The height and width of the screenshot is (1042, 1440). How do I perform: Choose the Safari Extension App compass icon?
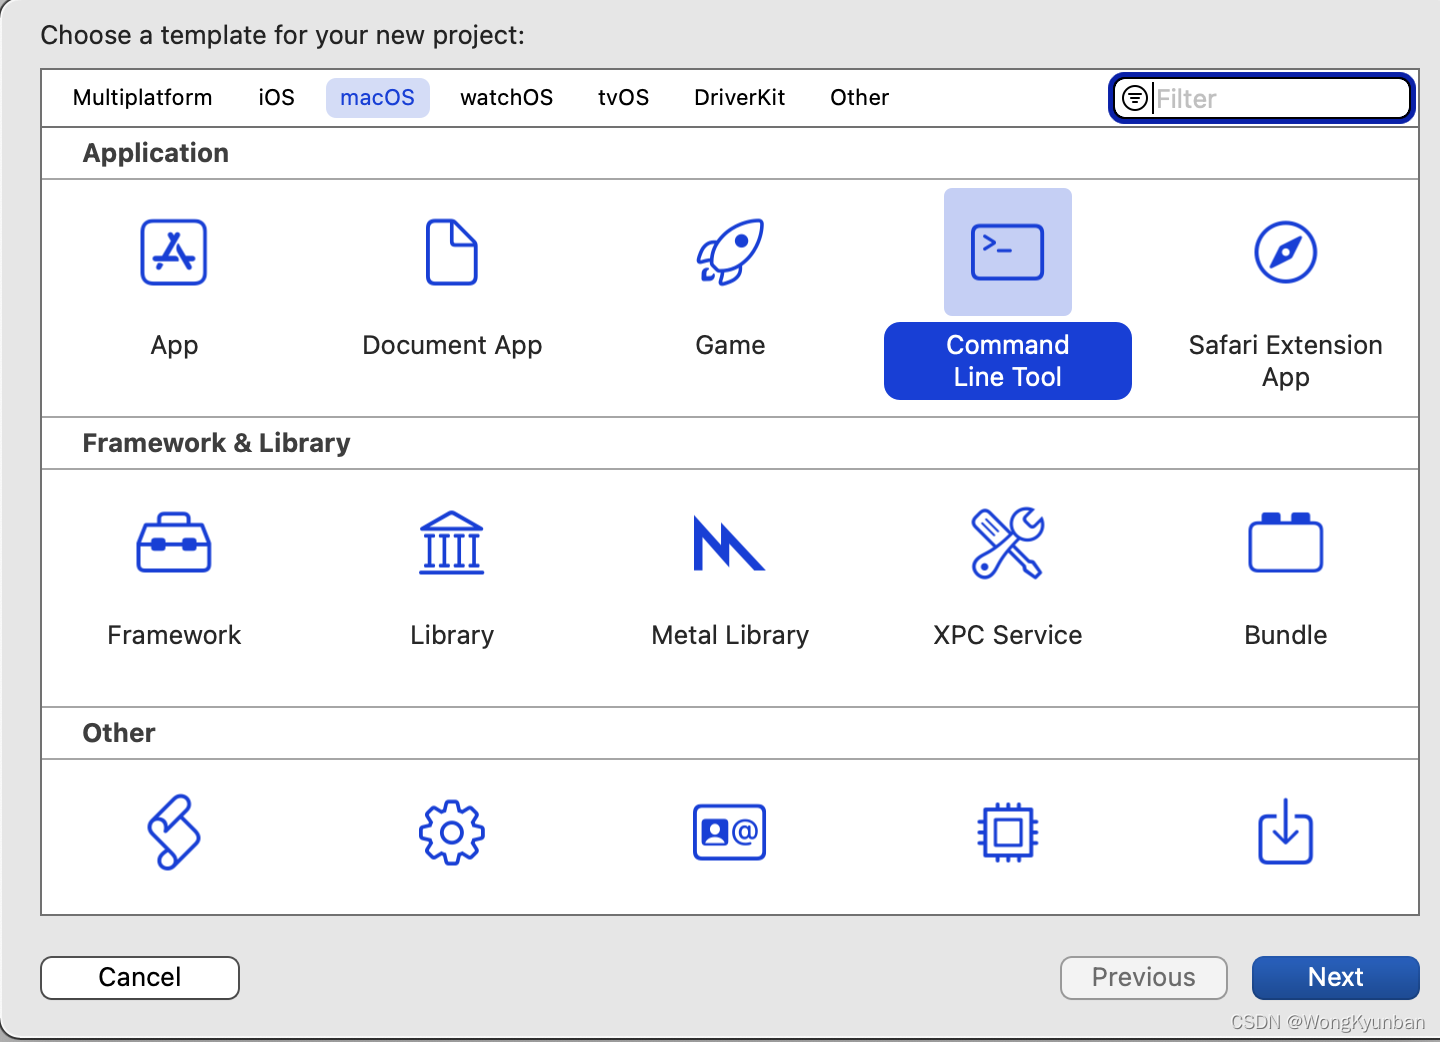tap(1286, 252)
